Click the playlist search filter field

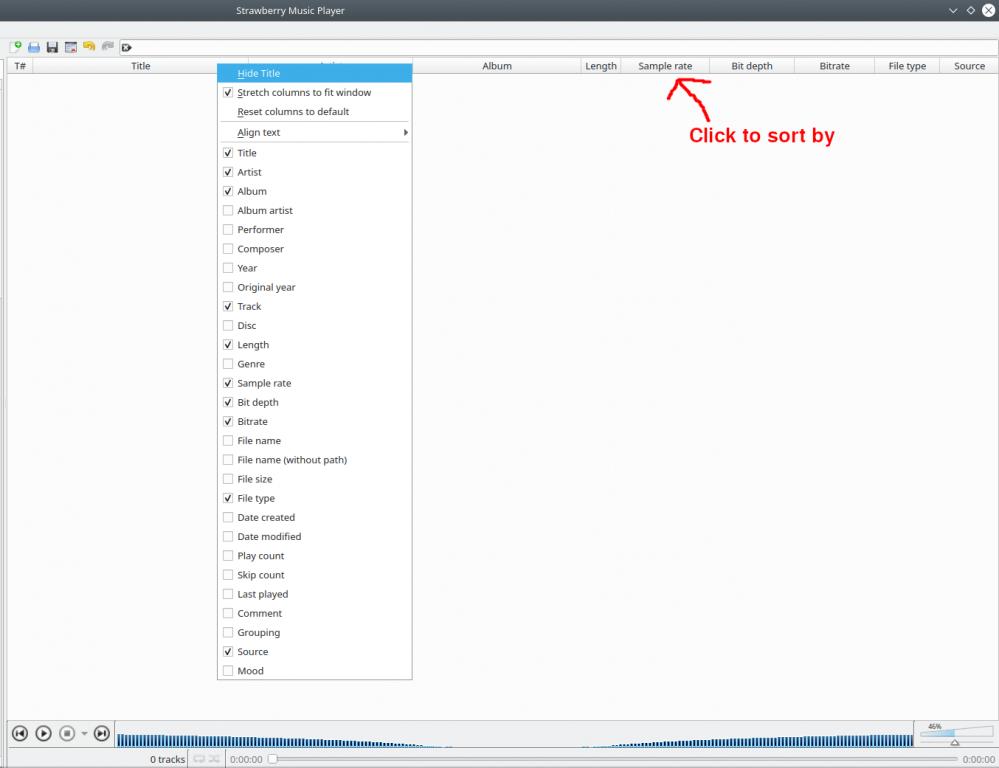(x=559, y=47)
